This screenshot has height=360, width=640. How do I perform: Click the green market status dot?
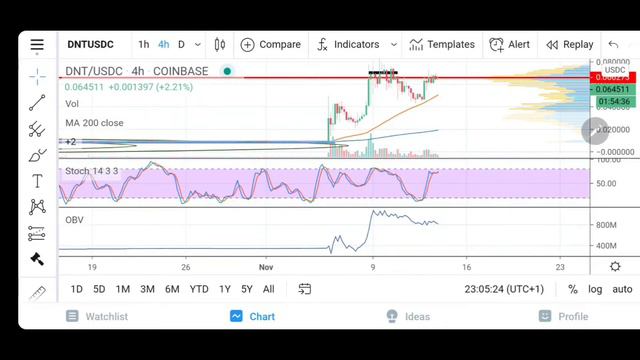[227, 71]
